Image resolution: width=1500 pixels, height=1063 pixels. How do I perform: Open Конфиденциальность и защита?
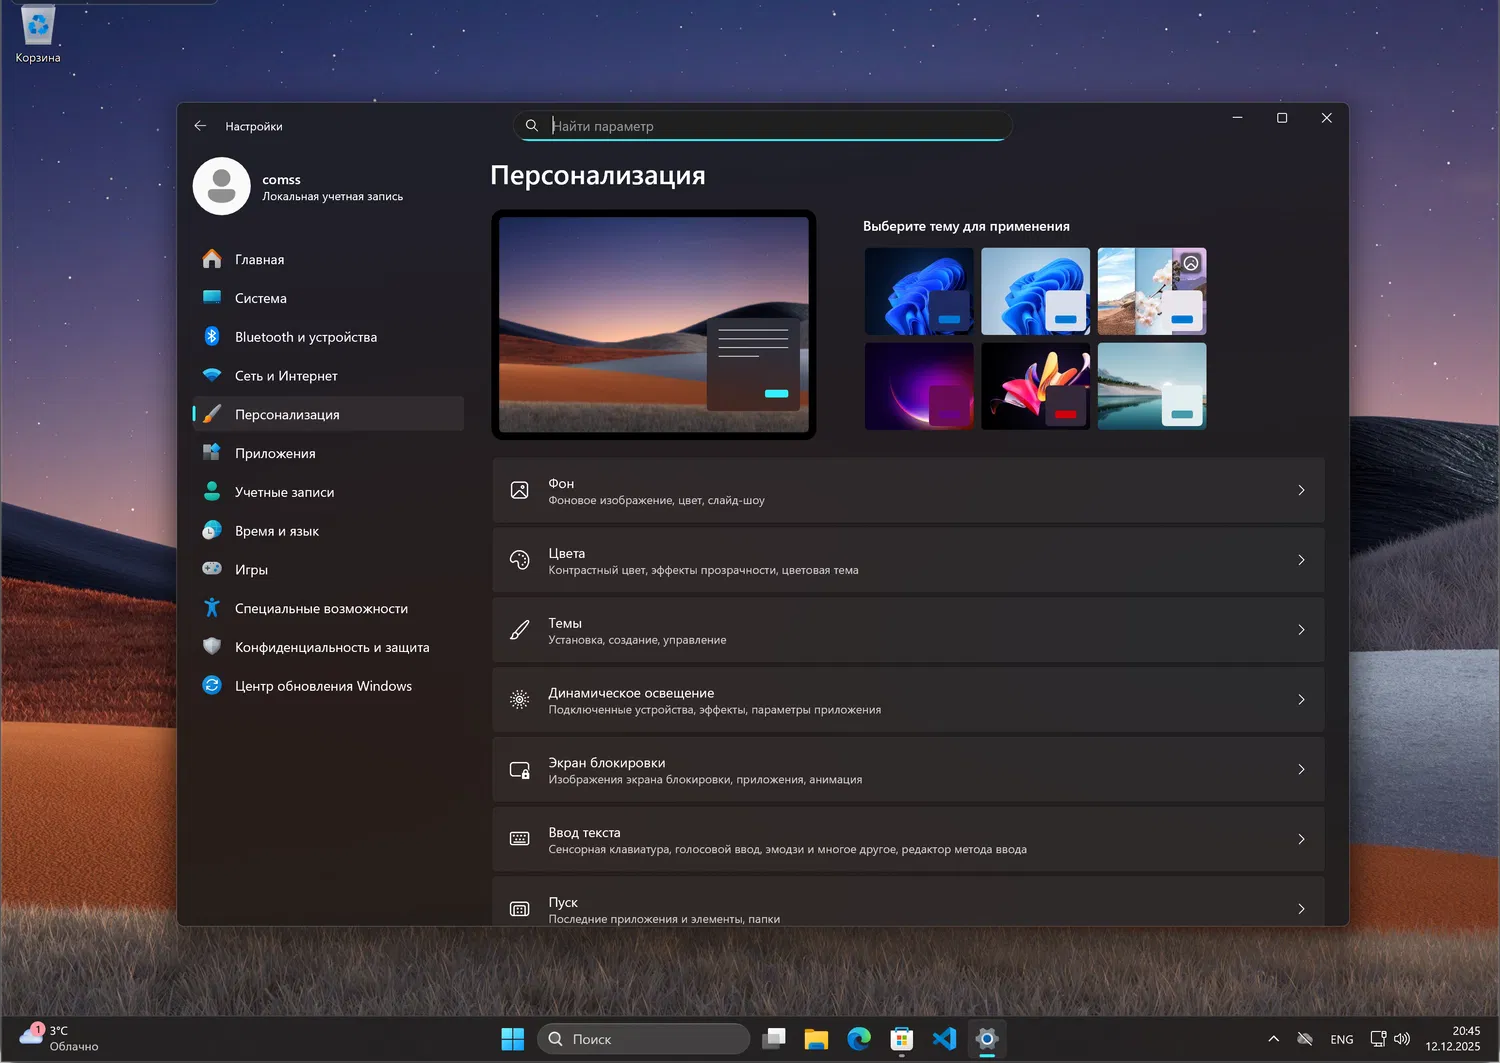tap(331, 647)
